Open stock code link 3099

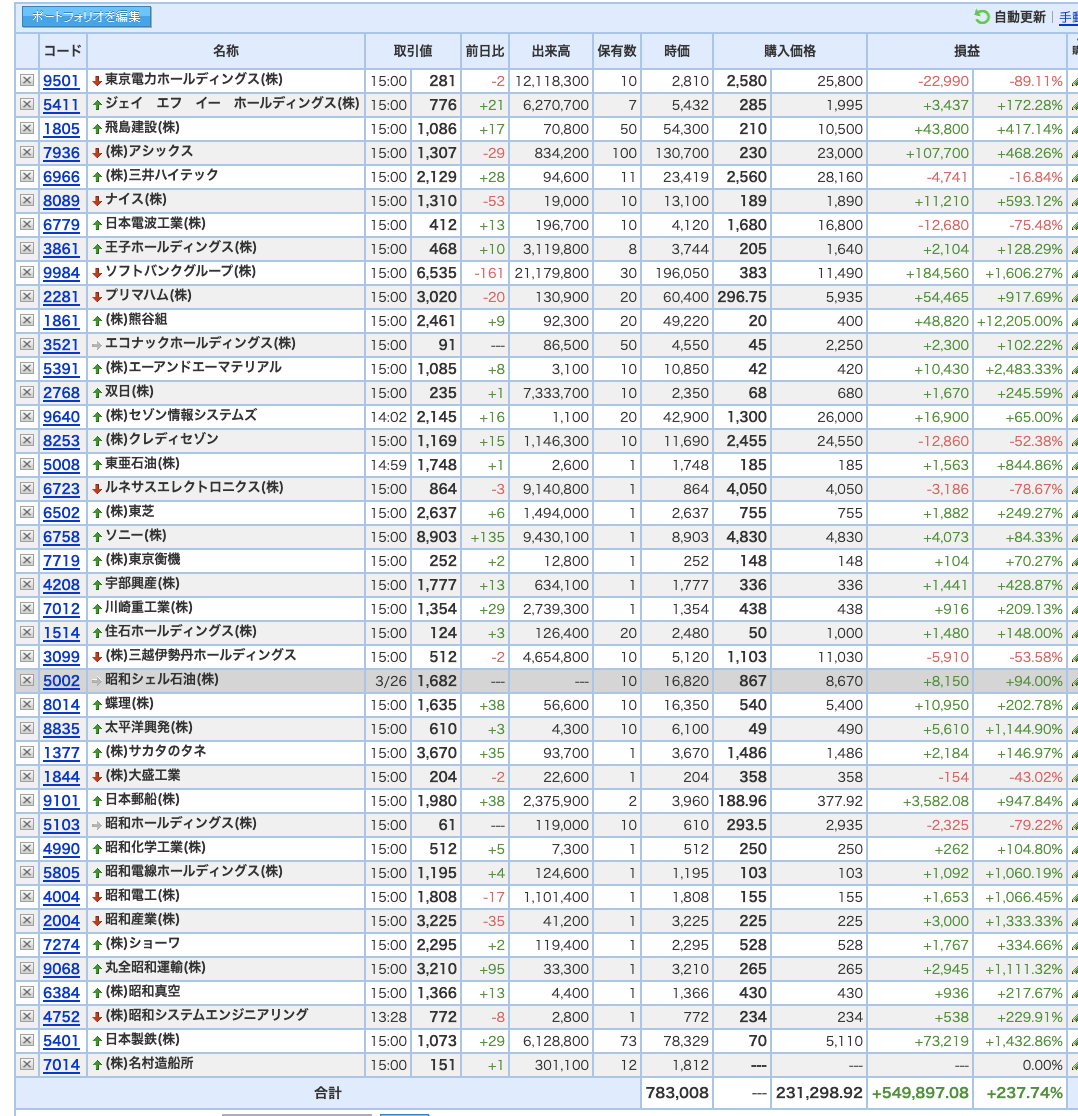pyautogui.click(x=61, y=657)
